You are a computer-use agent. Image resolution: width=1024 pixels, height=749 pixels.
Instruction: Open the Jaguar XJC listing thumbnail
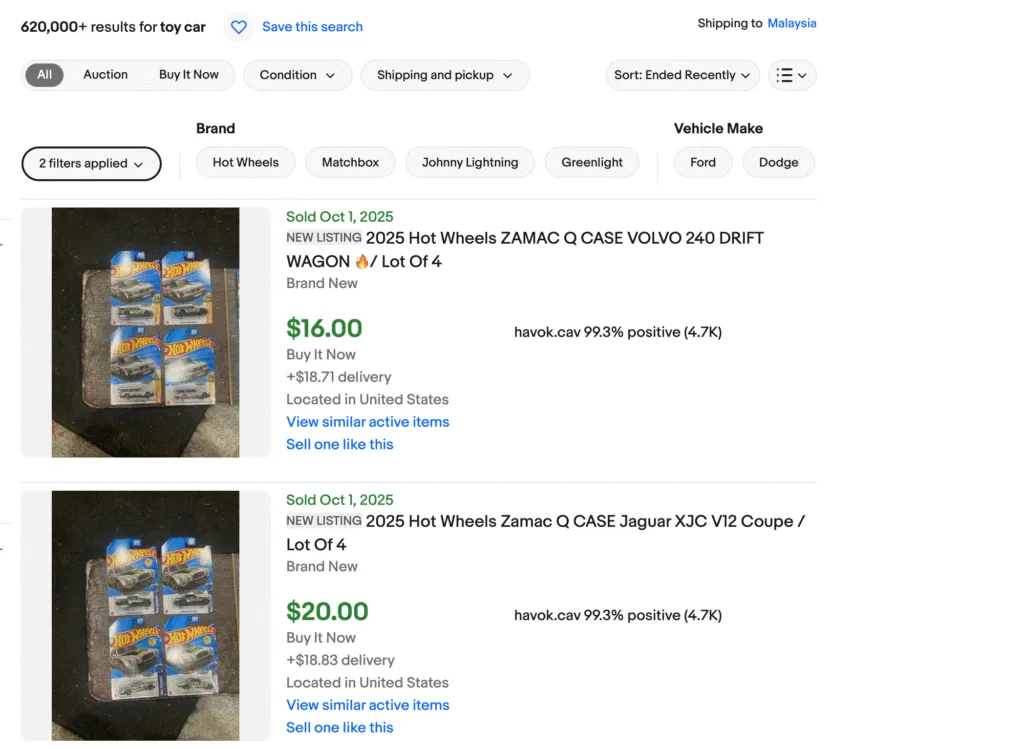coord(146,615)
